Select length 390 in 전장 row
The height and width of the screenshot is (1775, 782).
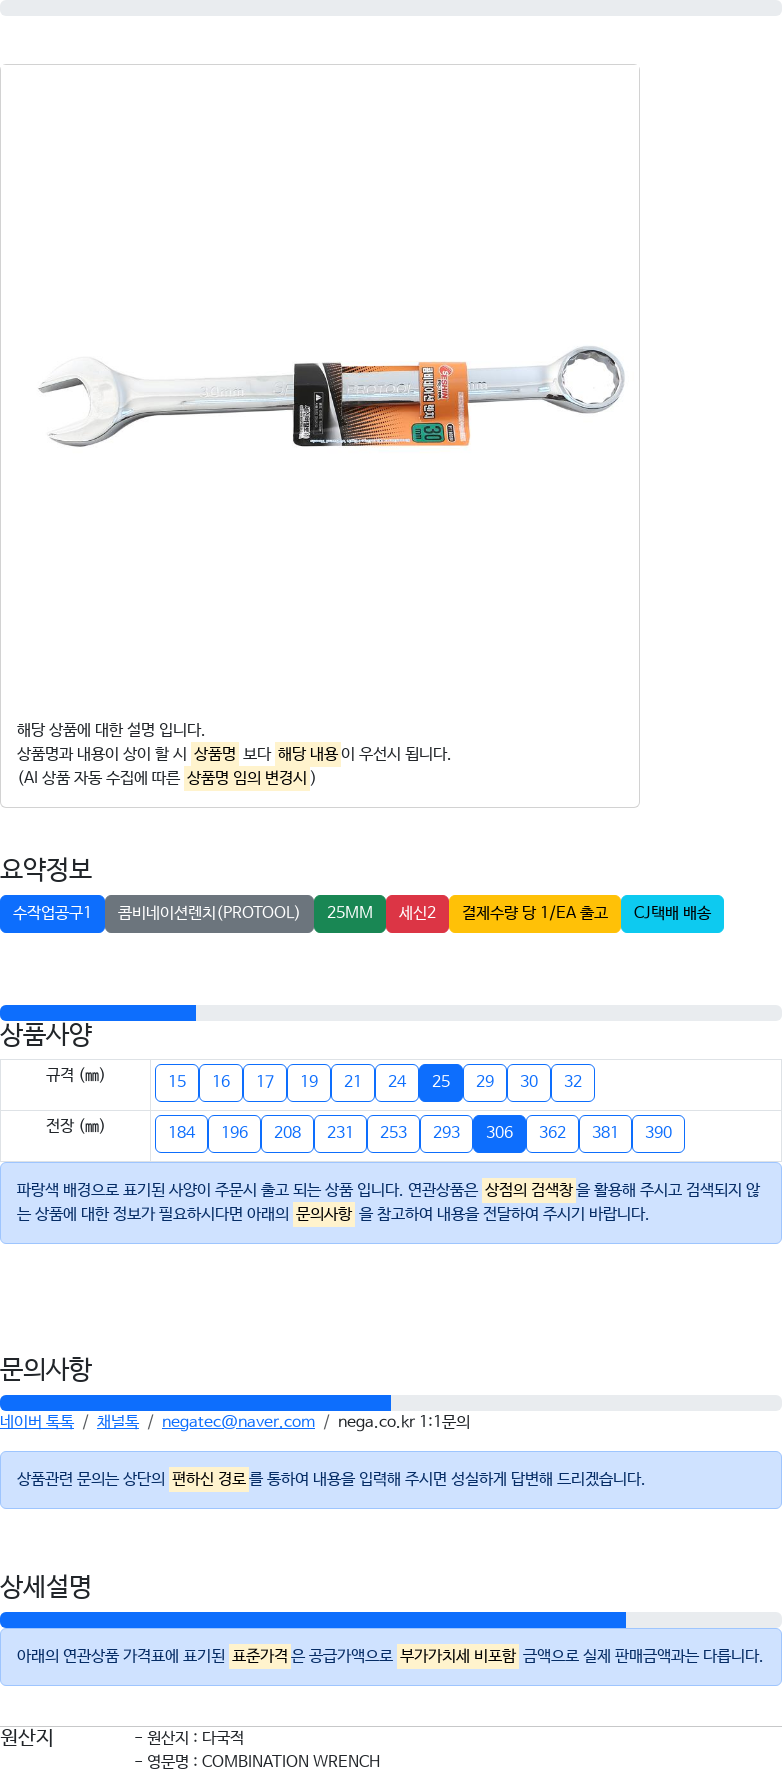(658, 1133)
